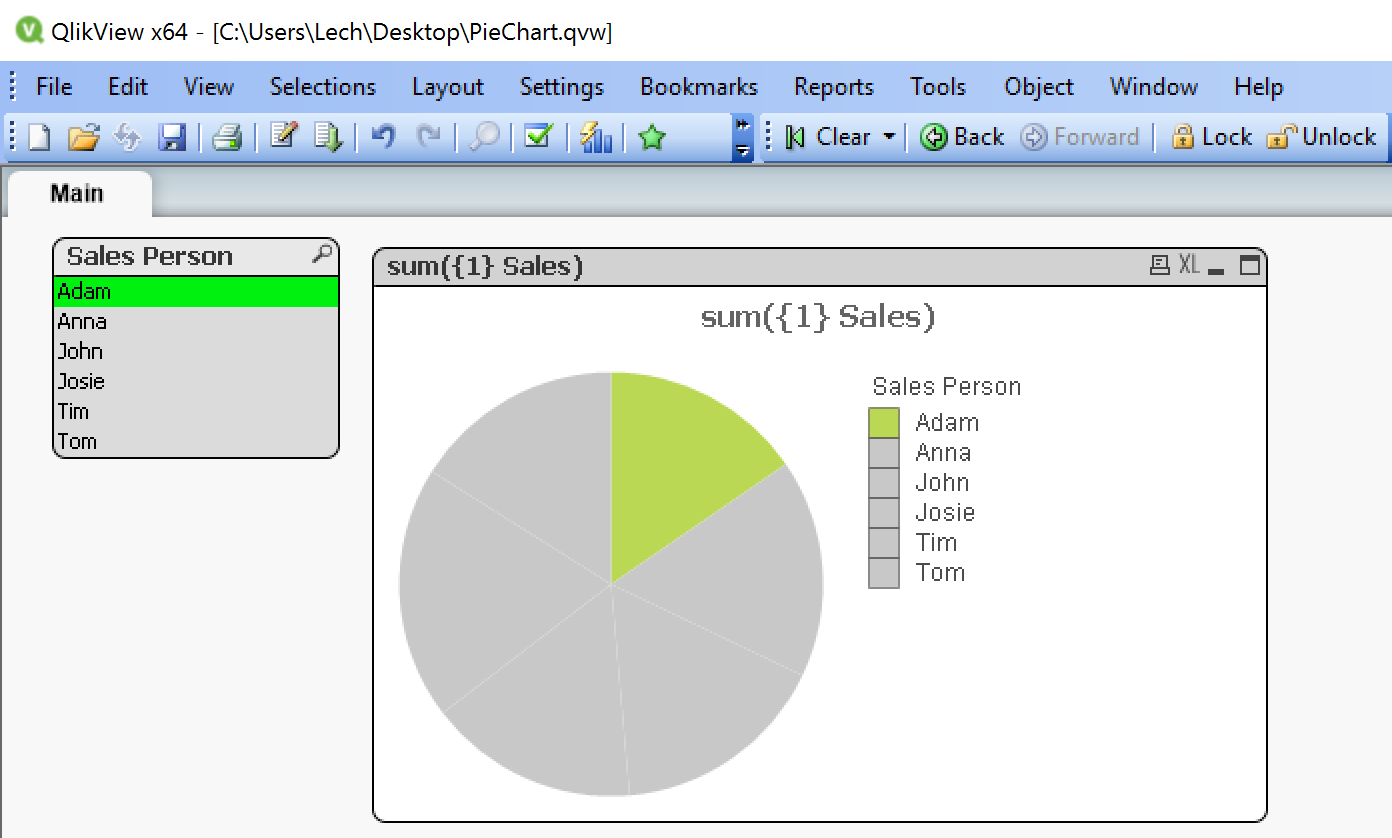This screenshot has width=1392, height=838.
Task: Open the Object menu
Action: 1039,87
